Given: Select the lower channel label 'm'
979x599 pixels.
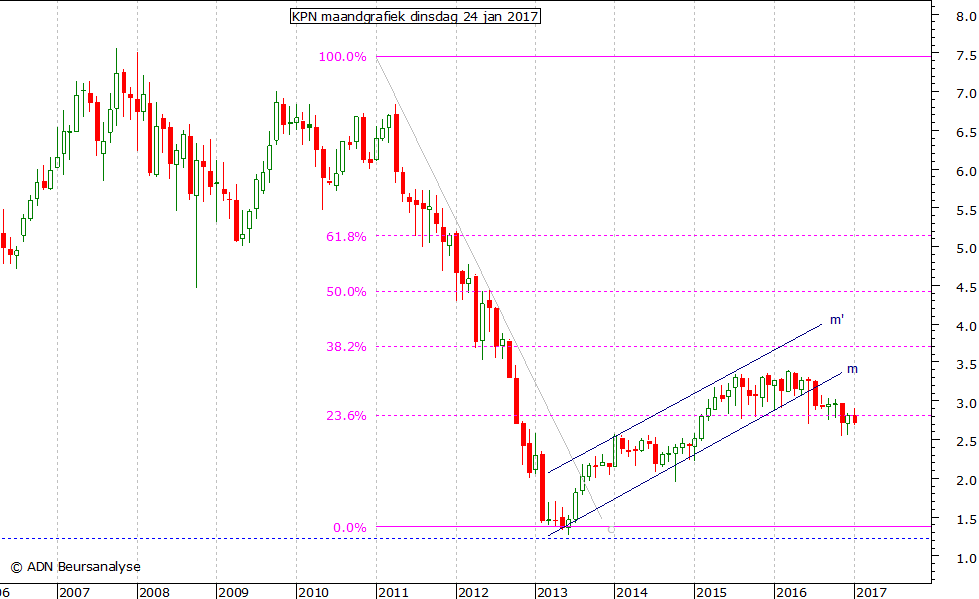Looking at the screenshot, I should (852, 369).
